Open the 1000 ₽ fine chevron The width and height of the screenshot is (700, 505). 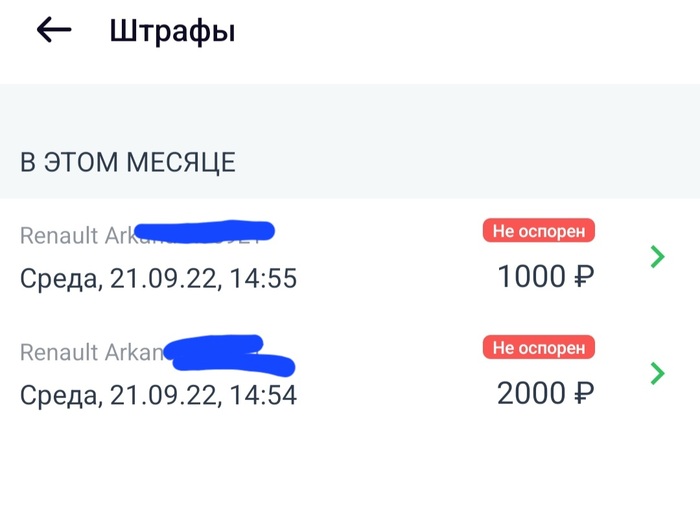[x=657, y=257]
